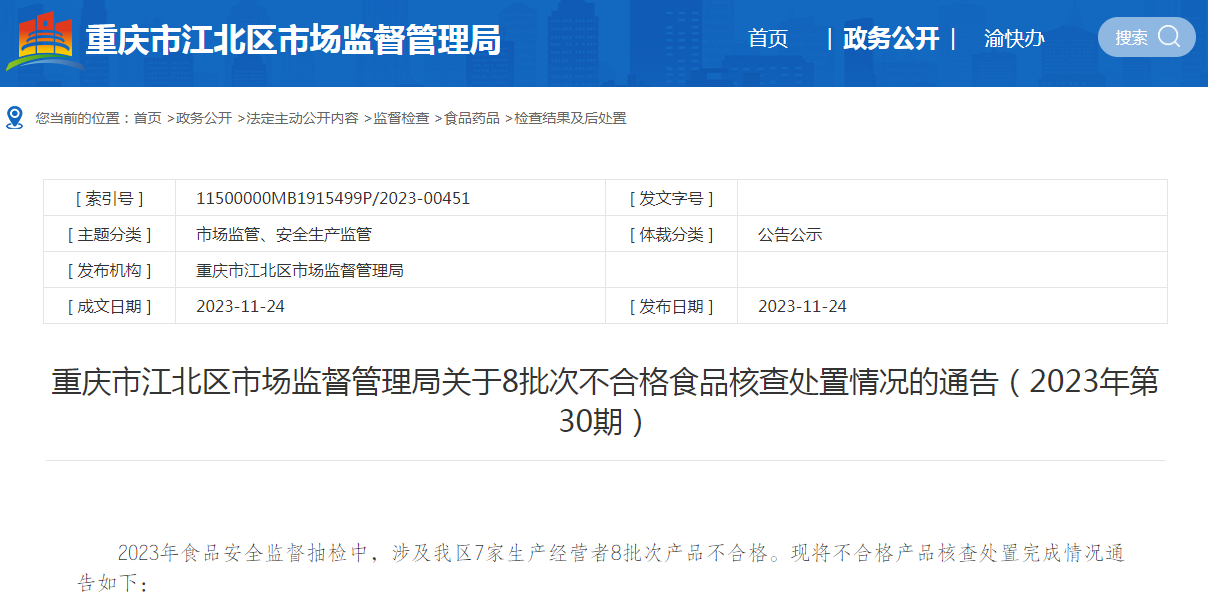Click the [ 发布机构 ] label cell
Viewport: 1208px width, 602px height.
[109, 270]
